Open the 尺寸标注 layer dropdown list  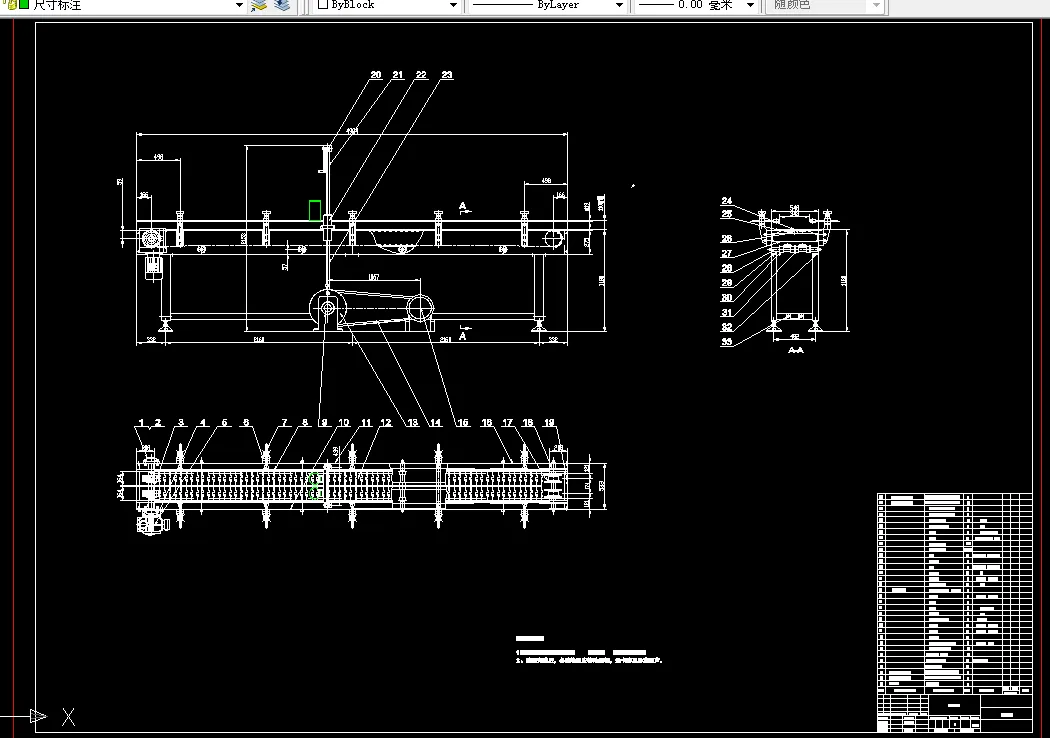[x=239, y=5]
